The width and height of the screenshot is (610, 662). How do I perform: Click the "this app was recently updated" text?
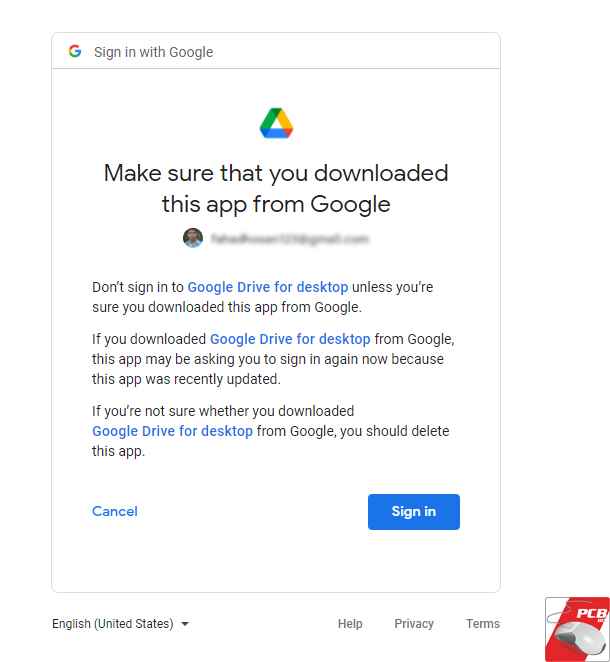186,379
